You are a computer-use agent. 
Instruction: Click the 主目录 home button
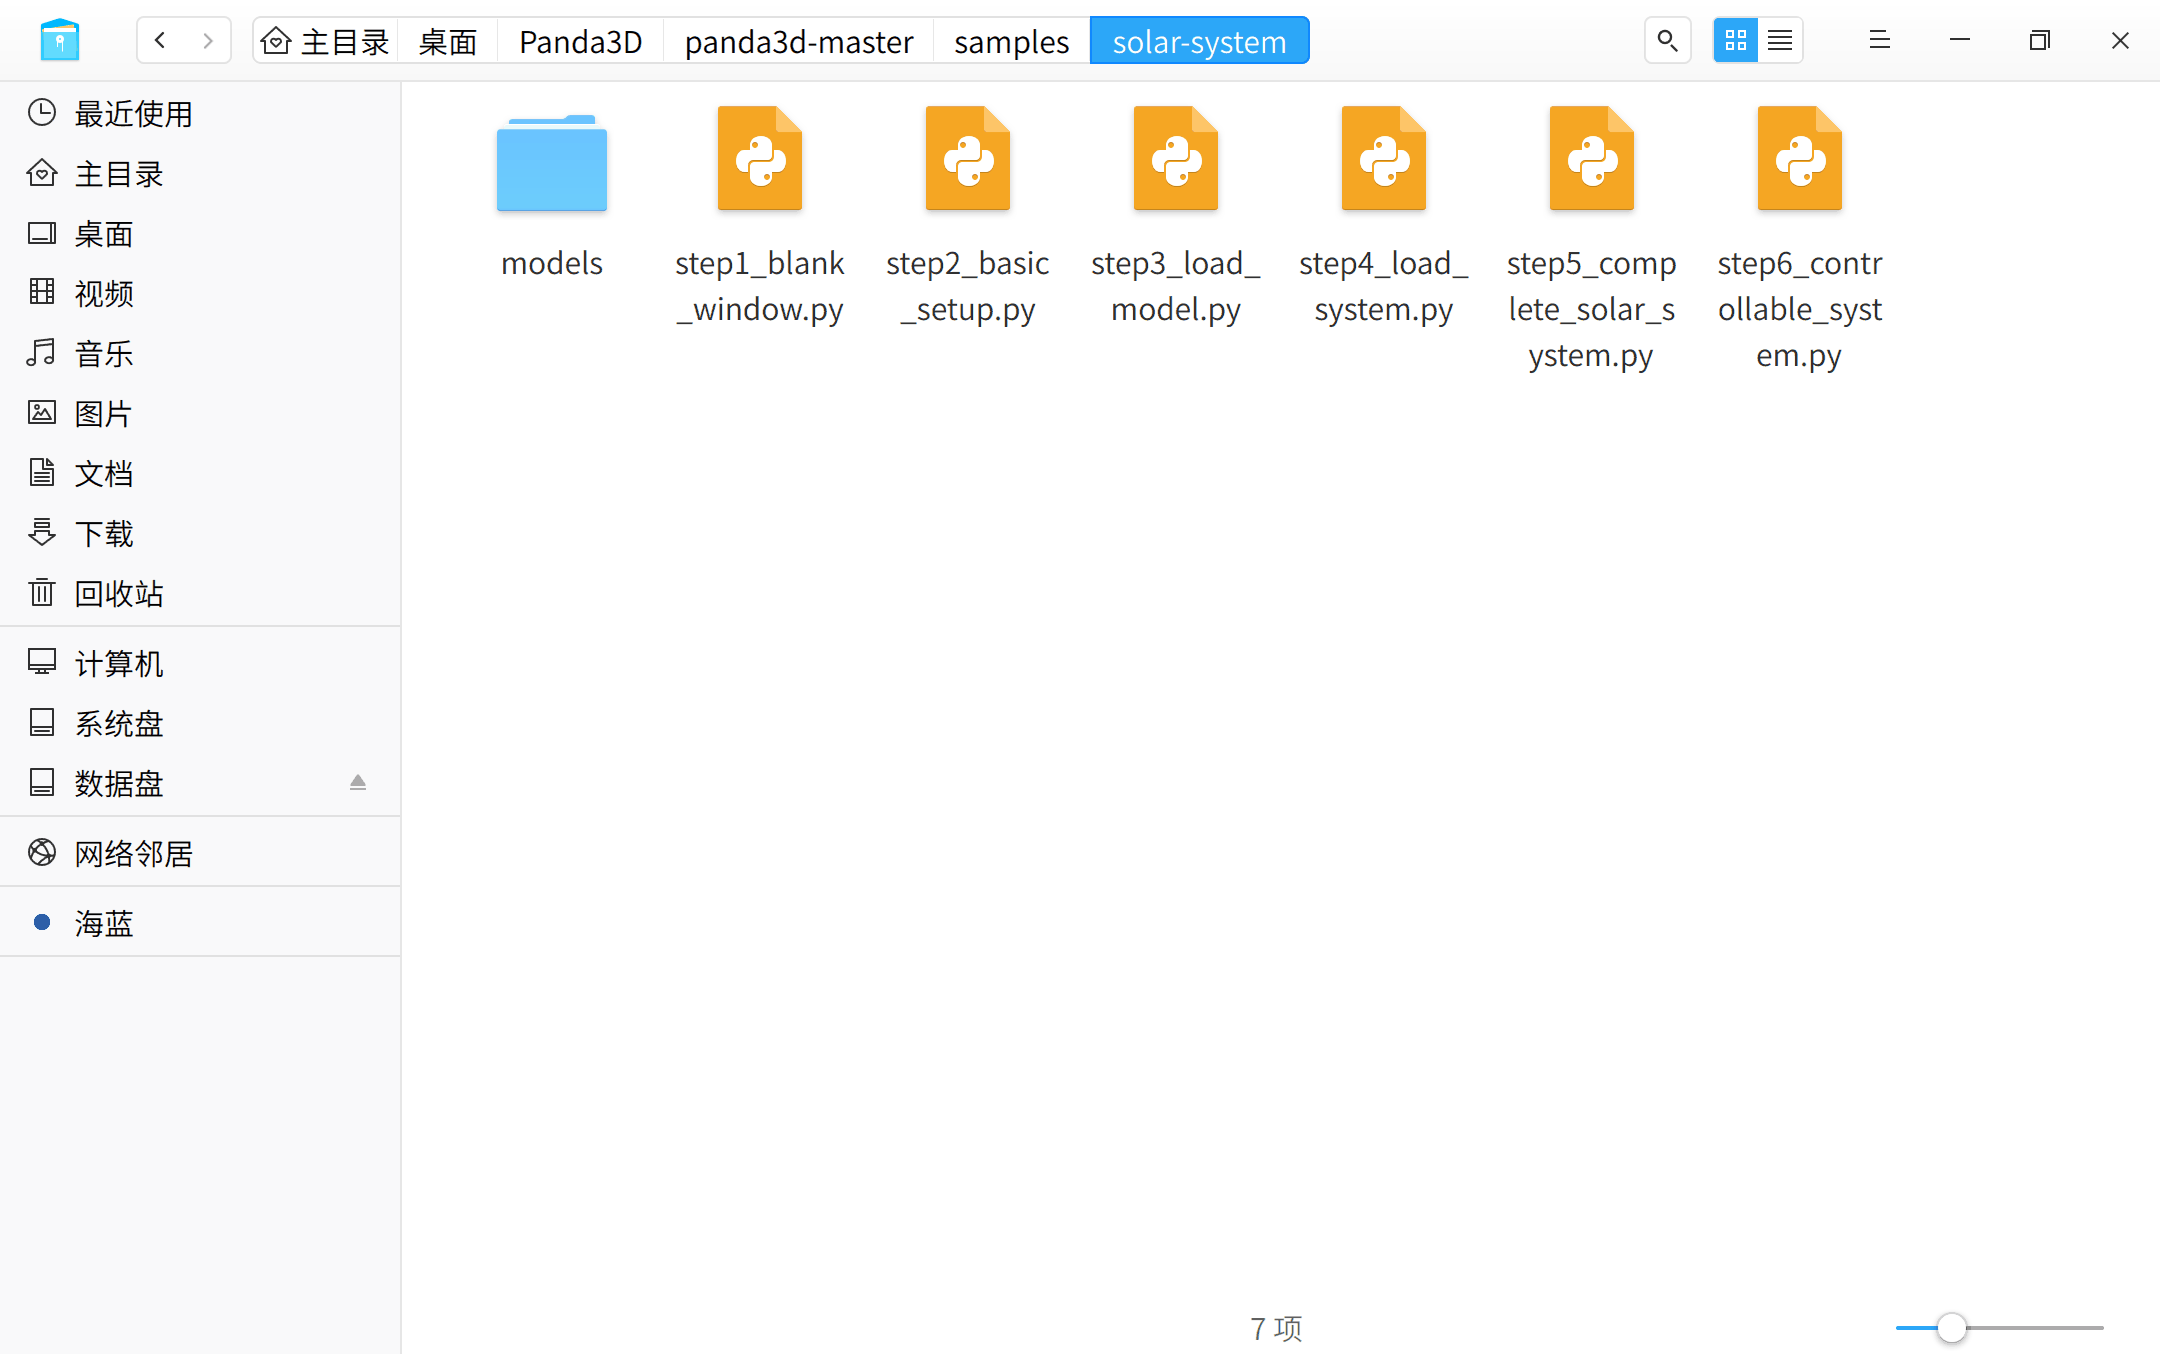pos(323,41)
